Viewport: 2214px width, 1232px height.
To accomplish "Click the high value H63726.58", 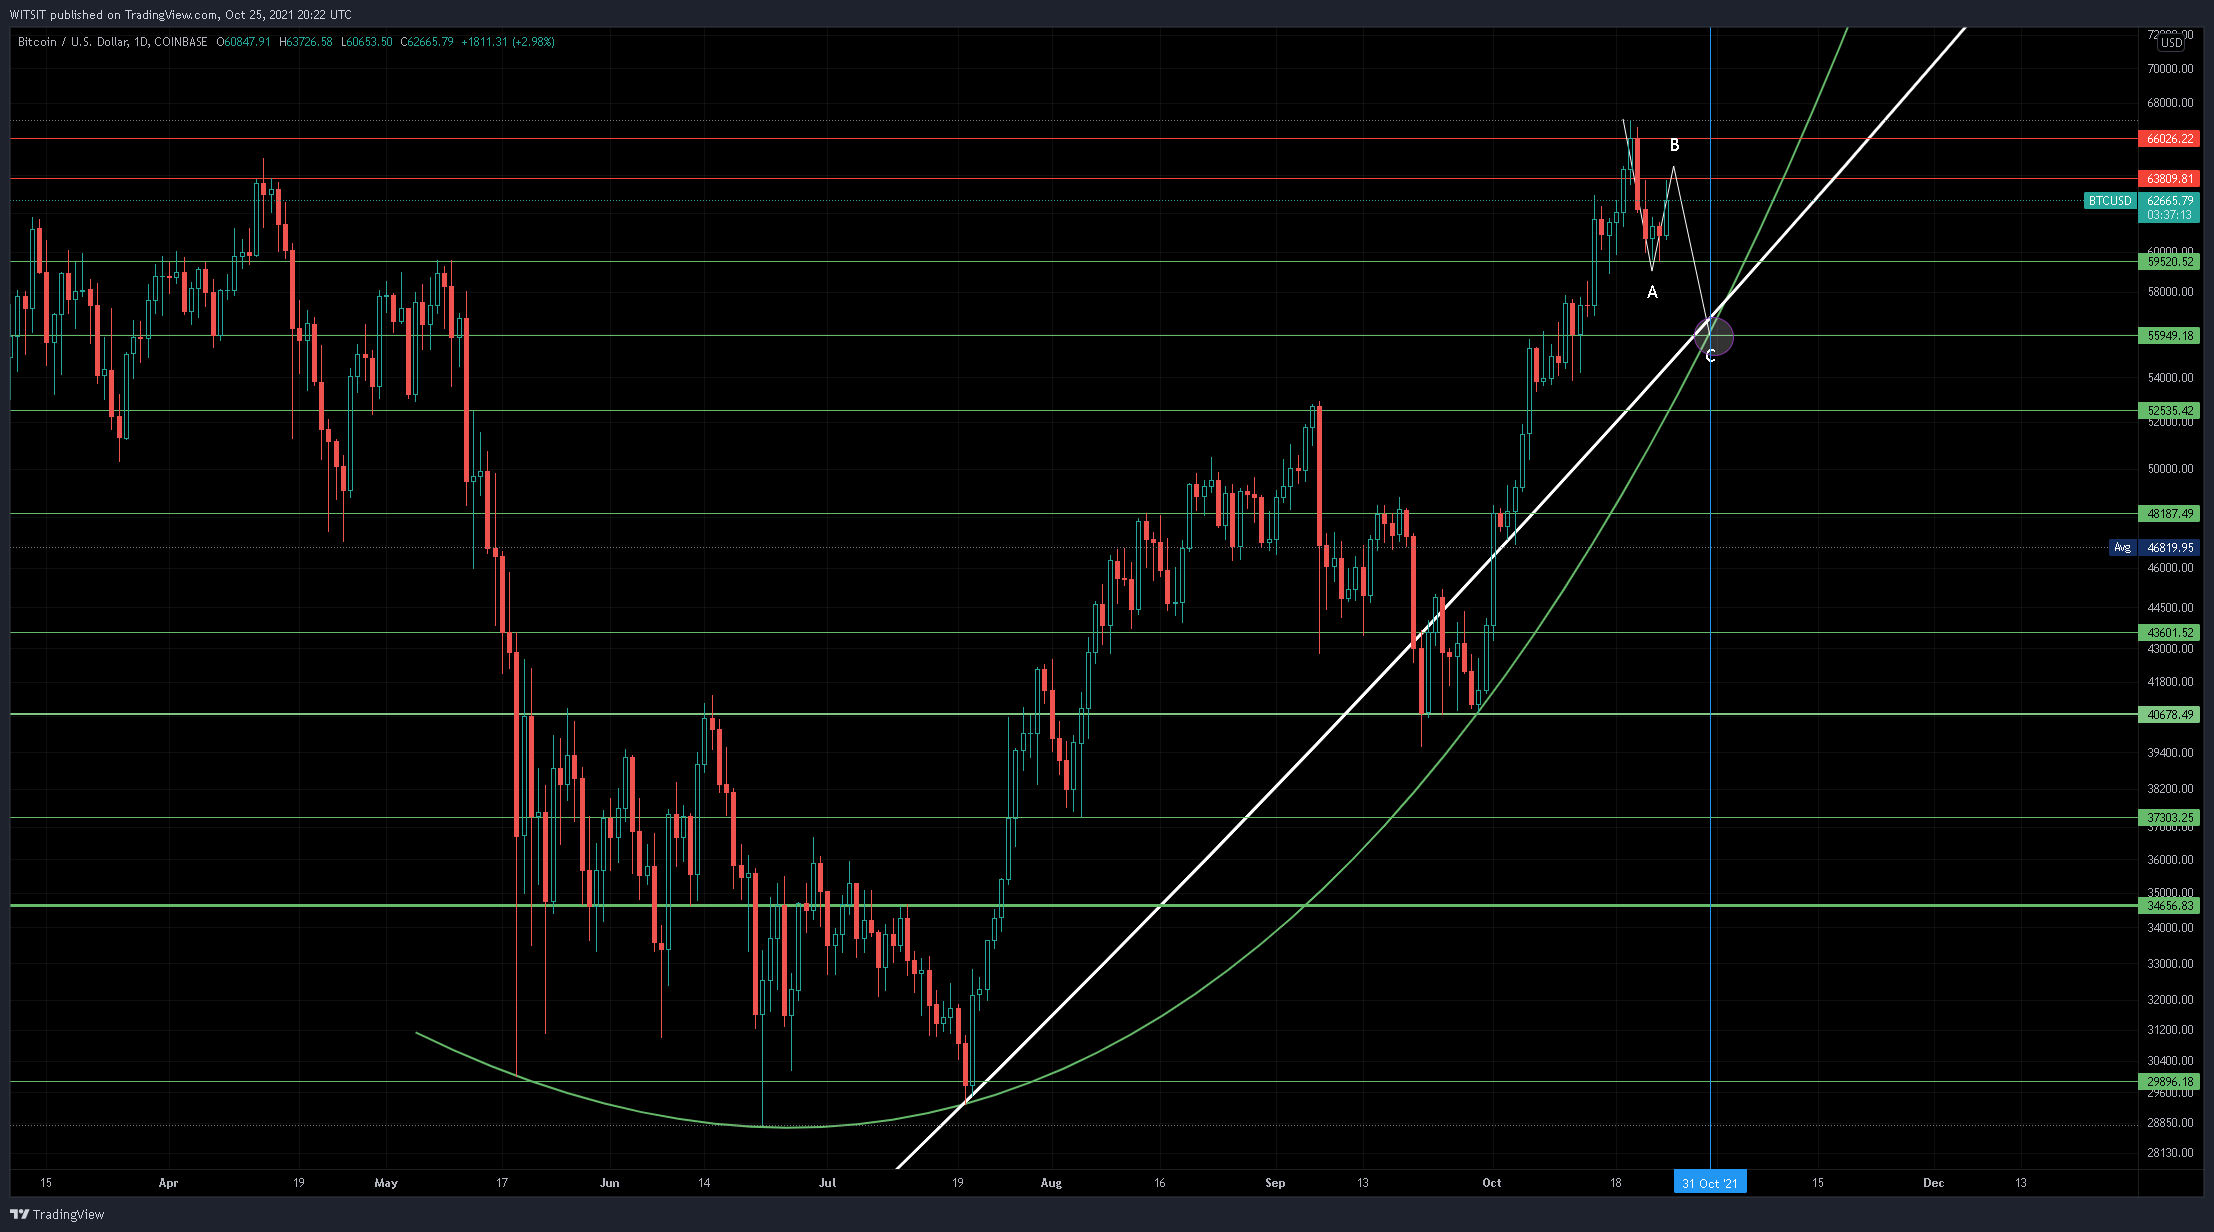I will point(306,42).
